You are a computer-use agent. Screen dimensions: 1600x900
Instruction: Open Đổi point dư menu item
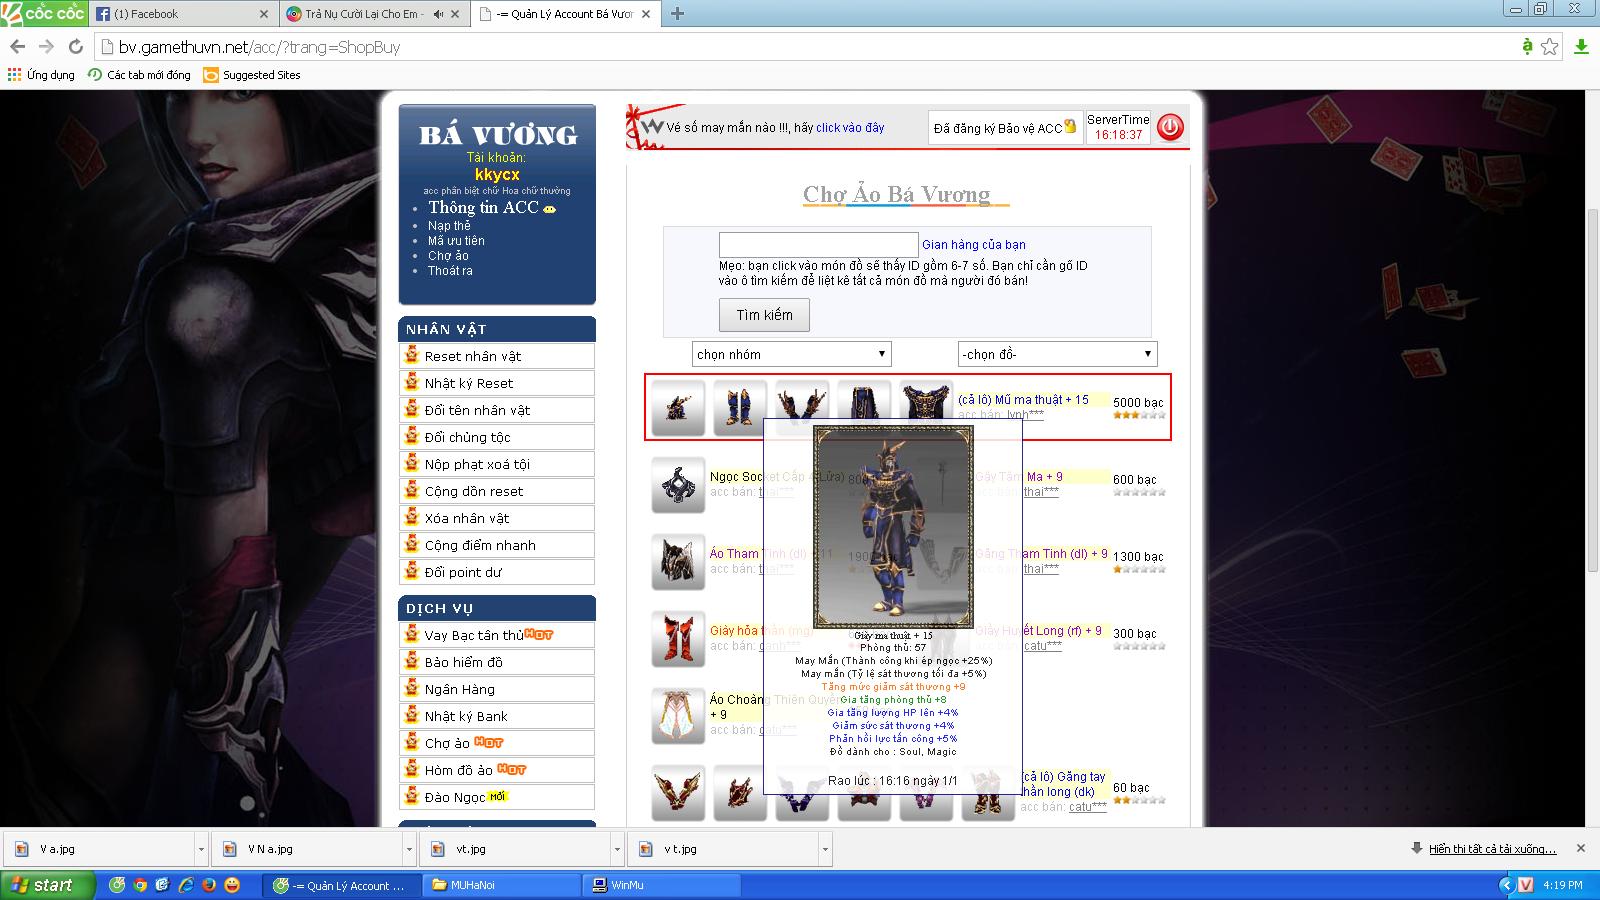(x=497, y=572)
